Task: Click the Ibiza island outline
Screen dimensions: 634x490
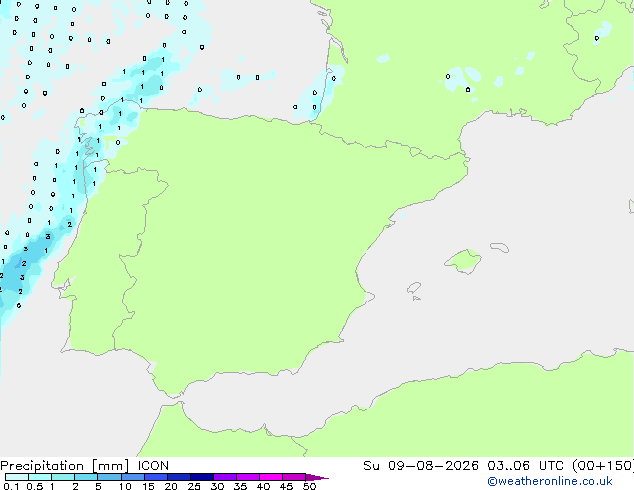Action: [x=414, y=288]
